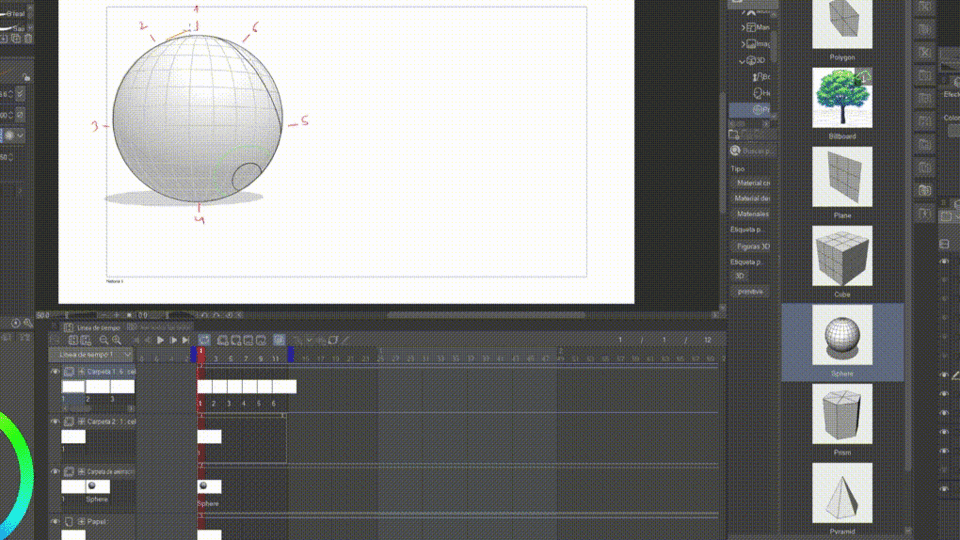Image resolution: width=960 pixels, height=540 pixels.
Task: Click the timeline zoom in magnifier icon
Action: click(x=117, y=341)
